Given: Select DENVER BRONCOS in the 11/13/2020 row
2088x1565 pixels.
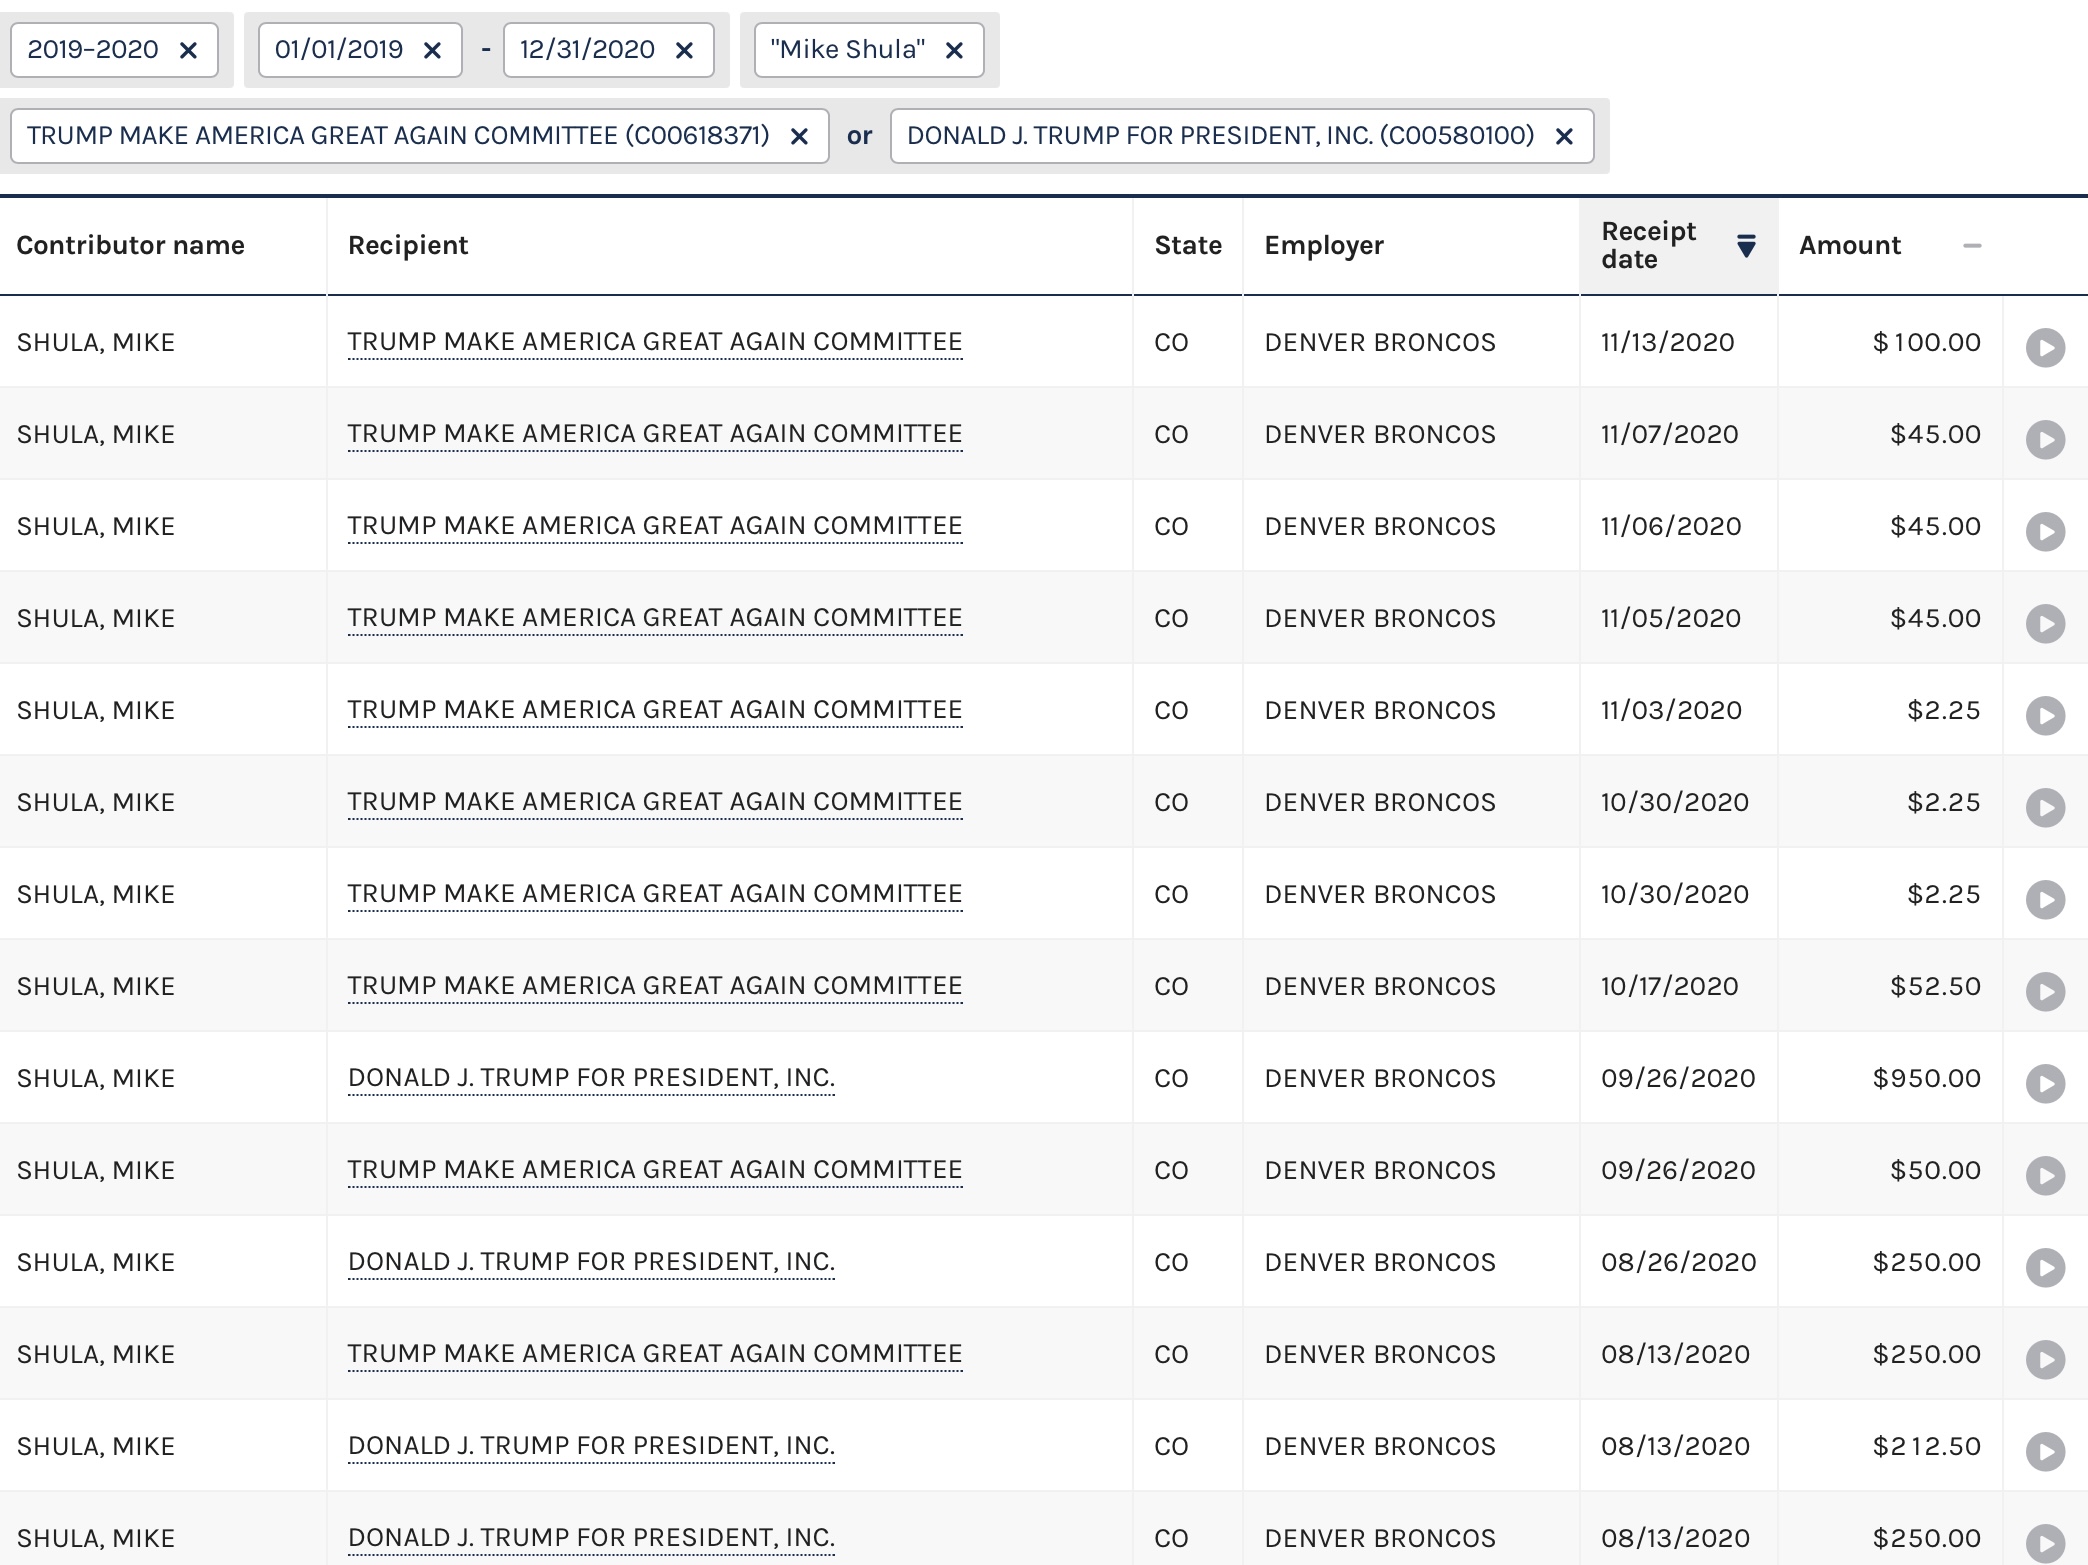Looking at the screenshot, I should [1380, 342].
